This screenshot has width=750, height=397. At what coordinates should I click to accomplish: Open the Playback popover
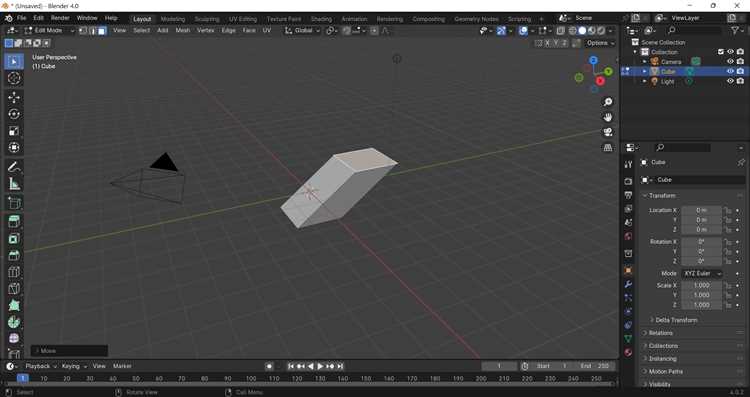(x=41, y=366)
